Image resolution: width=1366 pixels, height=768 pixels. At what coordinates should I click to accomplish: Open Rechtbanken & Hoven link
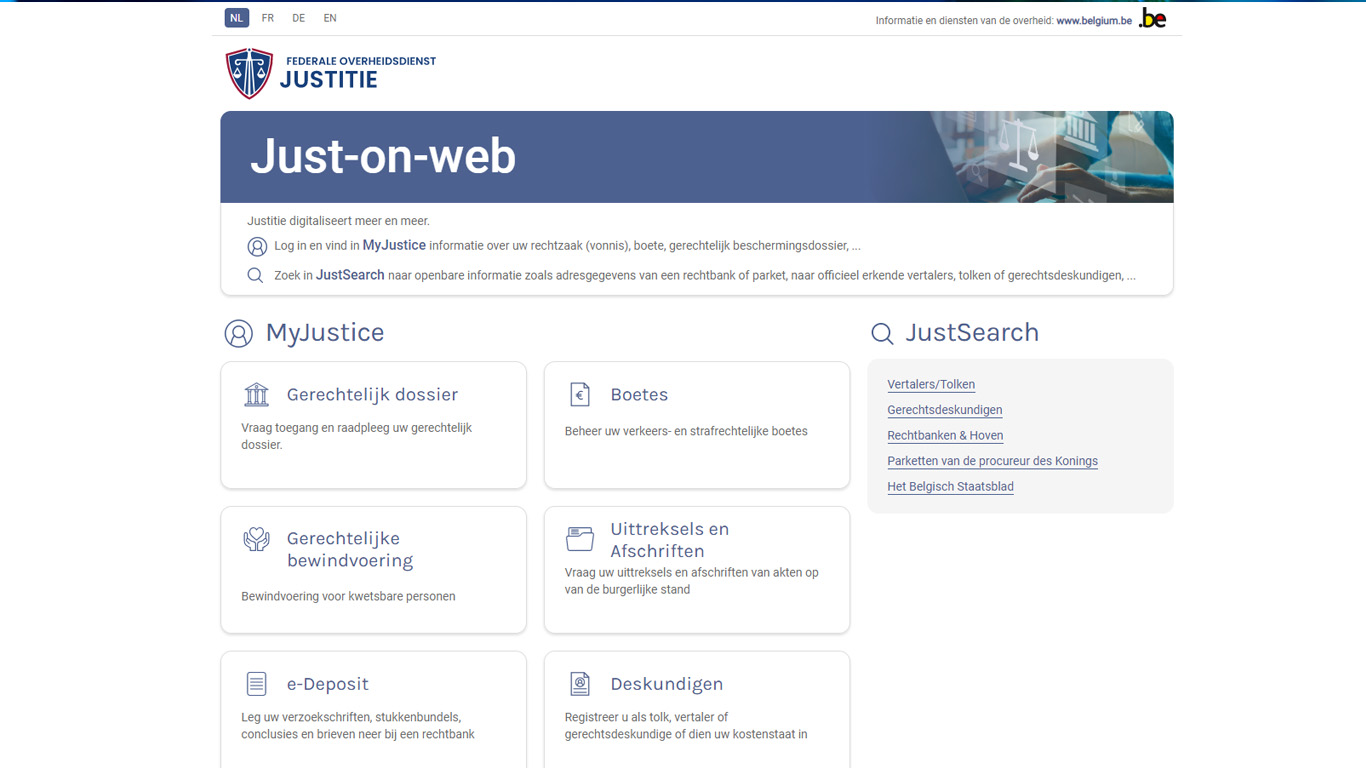(x=945, y=436)
